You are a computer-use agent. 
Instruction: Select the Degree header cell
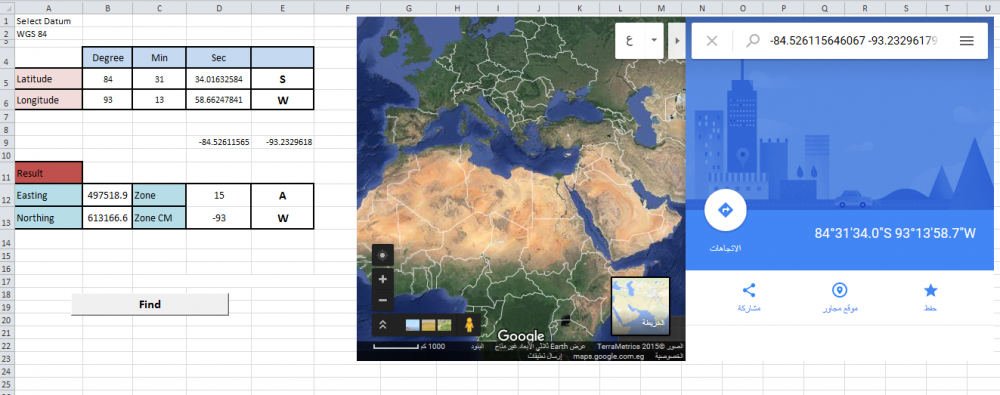click(108, 57)
